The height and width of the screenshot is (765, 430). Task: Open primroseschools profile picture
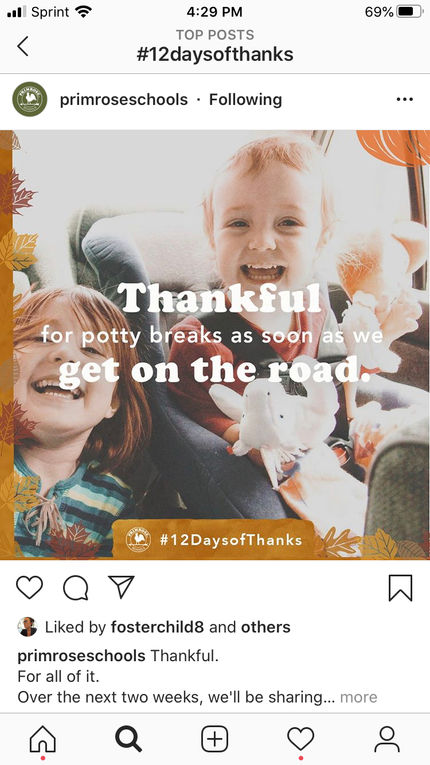pos(30,99)
